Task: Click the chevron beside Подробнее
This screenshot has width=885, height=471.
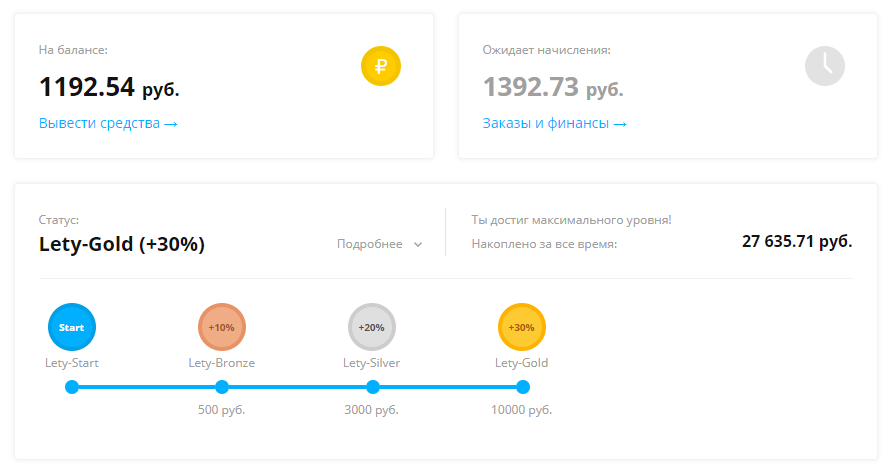Action: coord(418,245)
